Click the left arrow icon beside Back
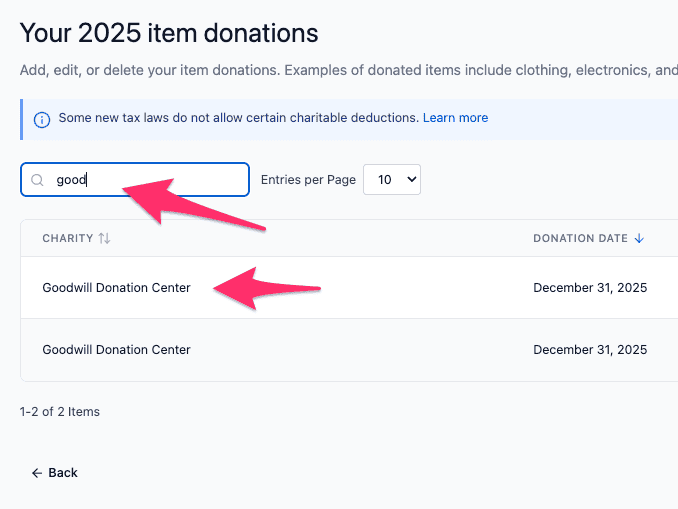The image size is (678, 509). point(37,473)
